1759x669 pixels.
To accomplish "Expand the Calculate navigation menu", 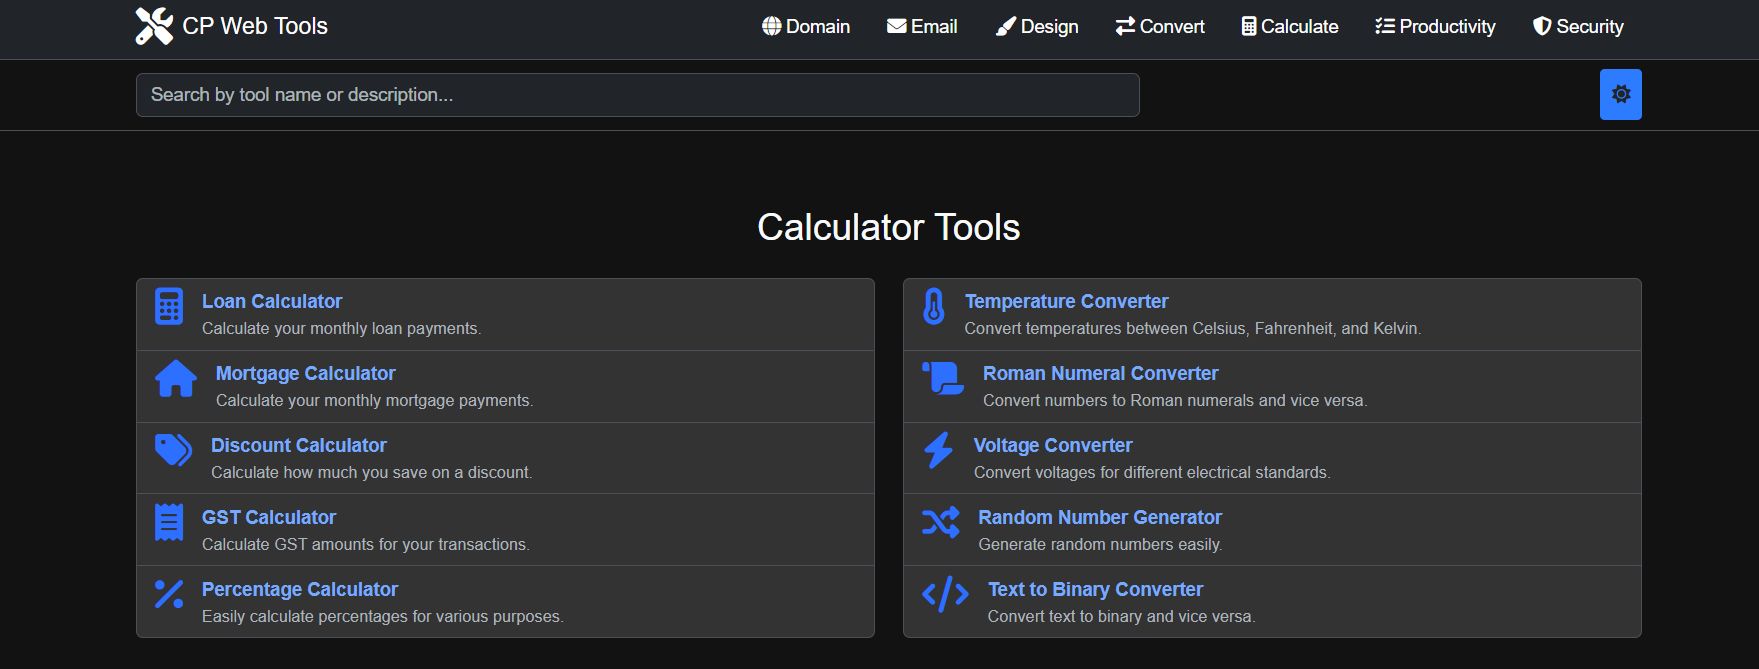I will pyautogui.click(x=1289, y=27).
